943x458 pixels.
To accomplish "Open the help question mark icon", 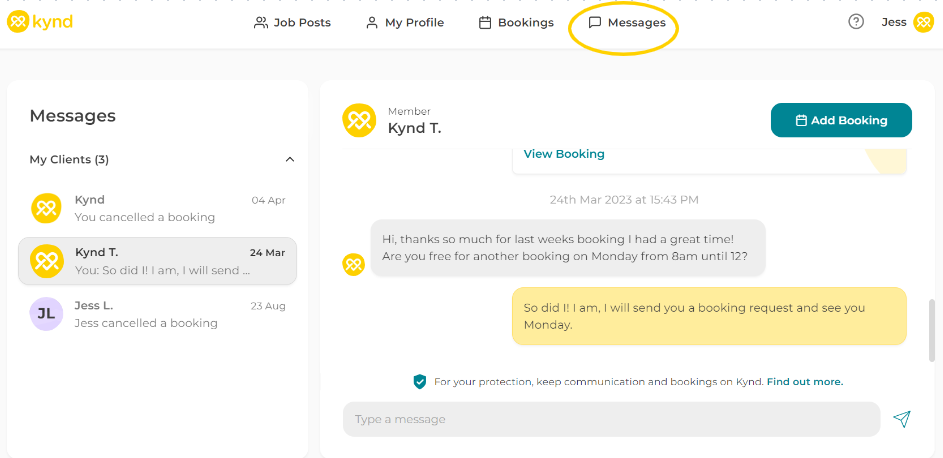I will coord(856,22).
